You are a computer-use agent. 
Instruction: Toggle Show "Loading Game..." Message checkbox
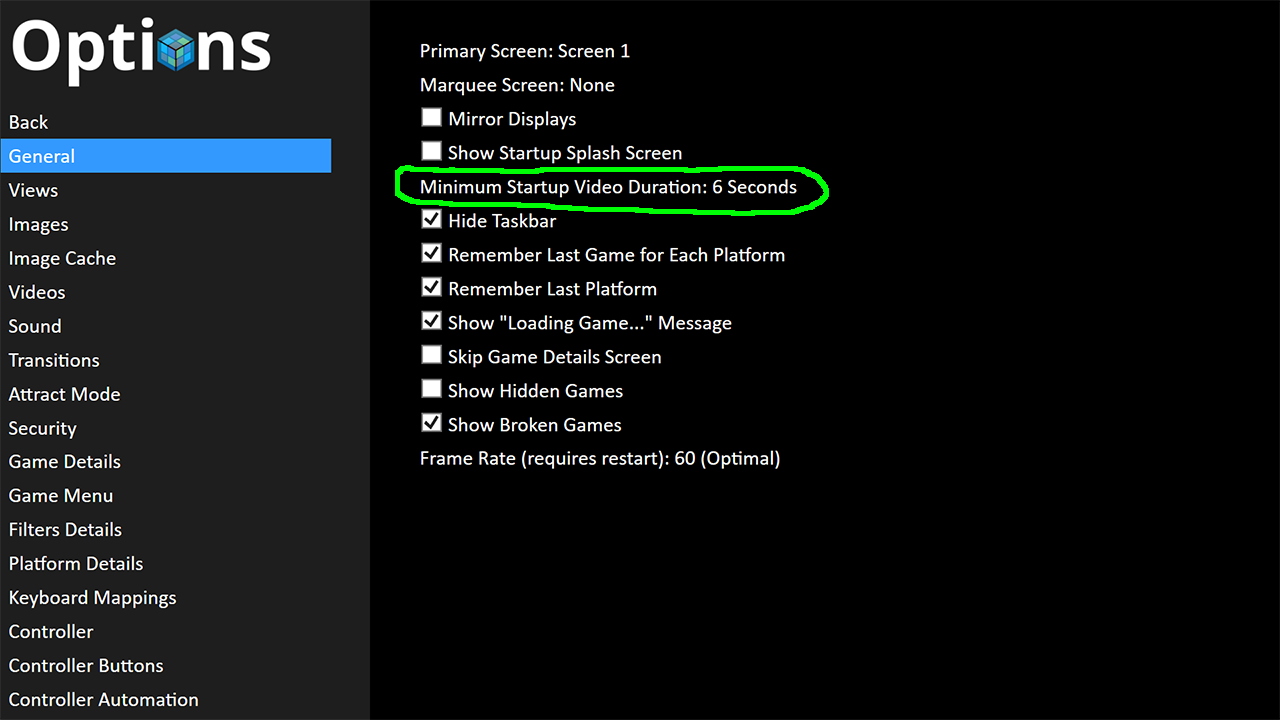431,322
